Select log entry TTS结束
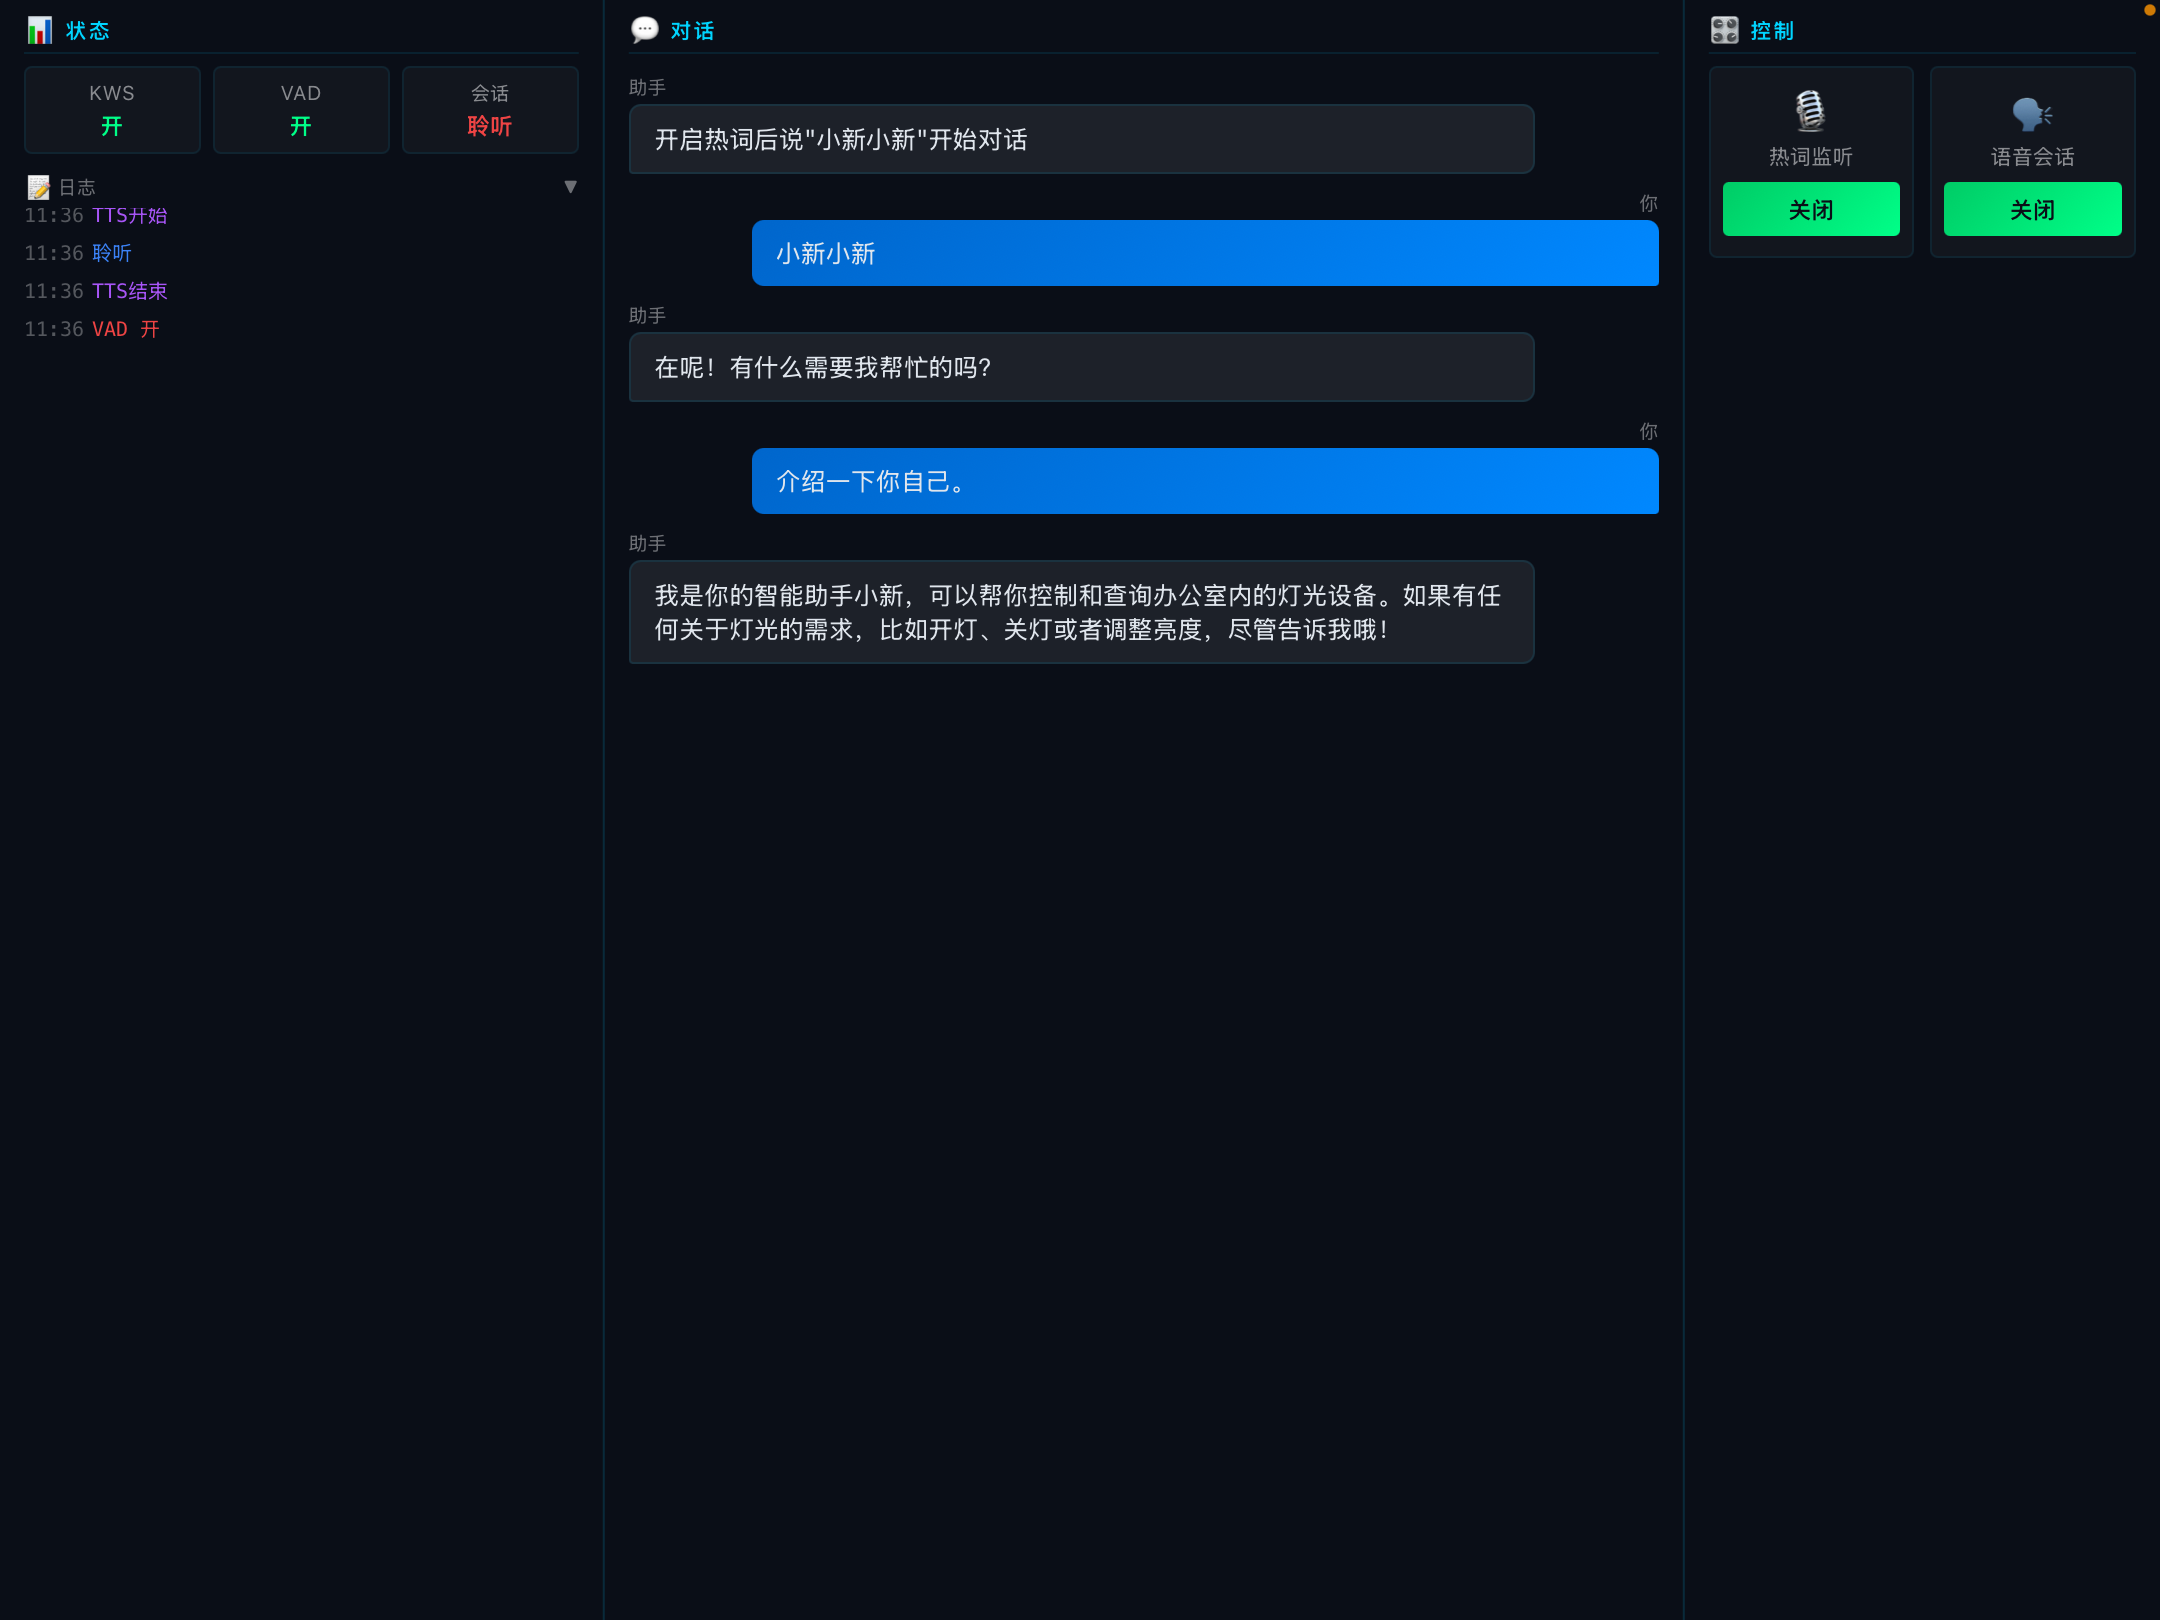 tap(130, 291)
